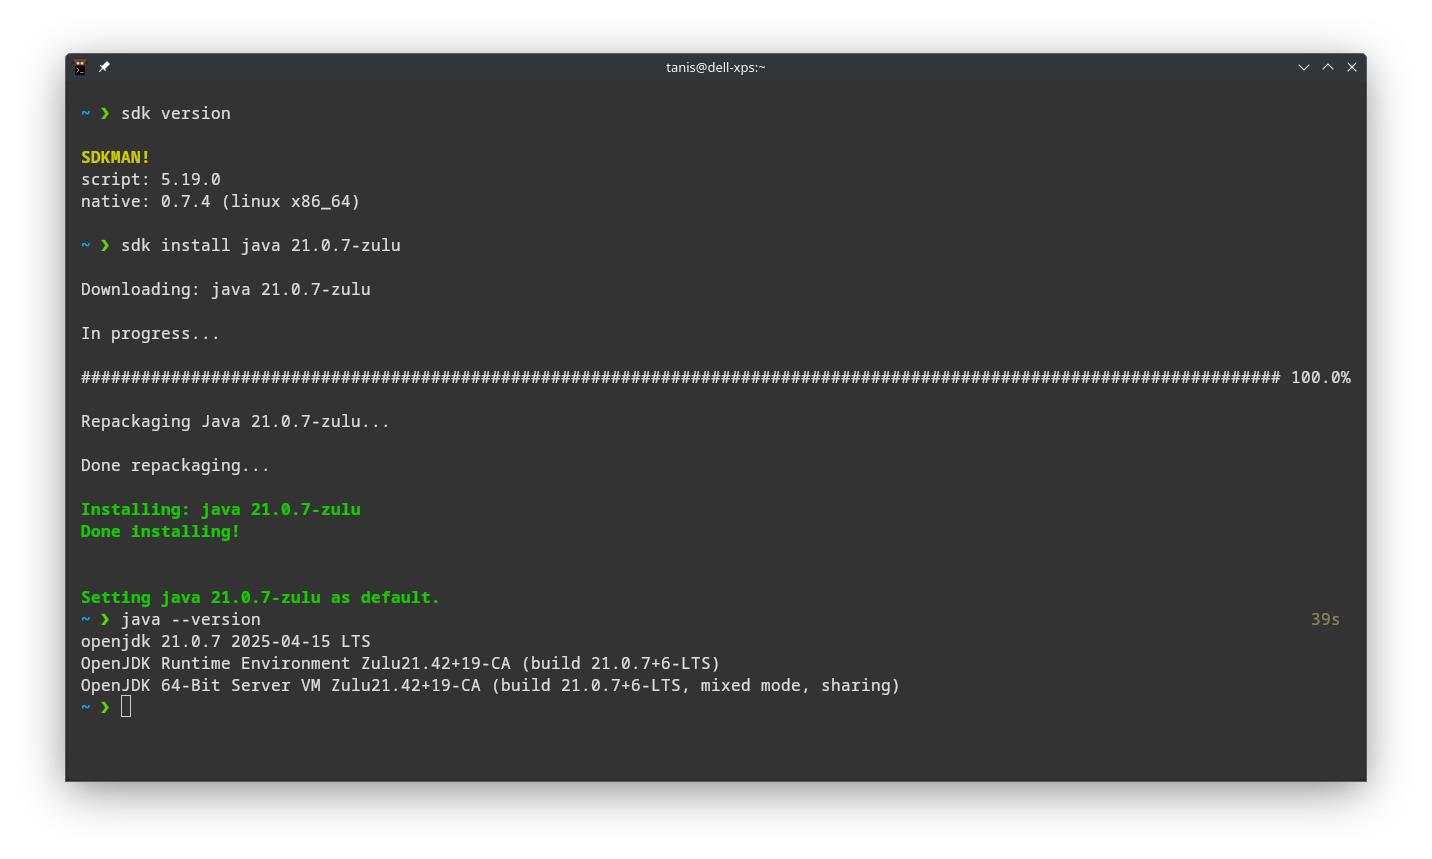Image resolution: width=1432 pixels, height=859 pixels.
Task: Collapse window using up chevron control
Action: tap(1327, 67)
